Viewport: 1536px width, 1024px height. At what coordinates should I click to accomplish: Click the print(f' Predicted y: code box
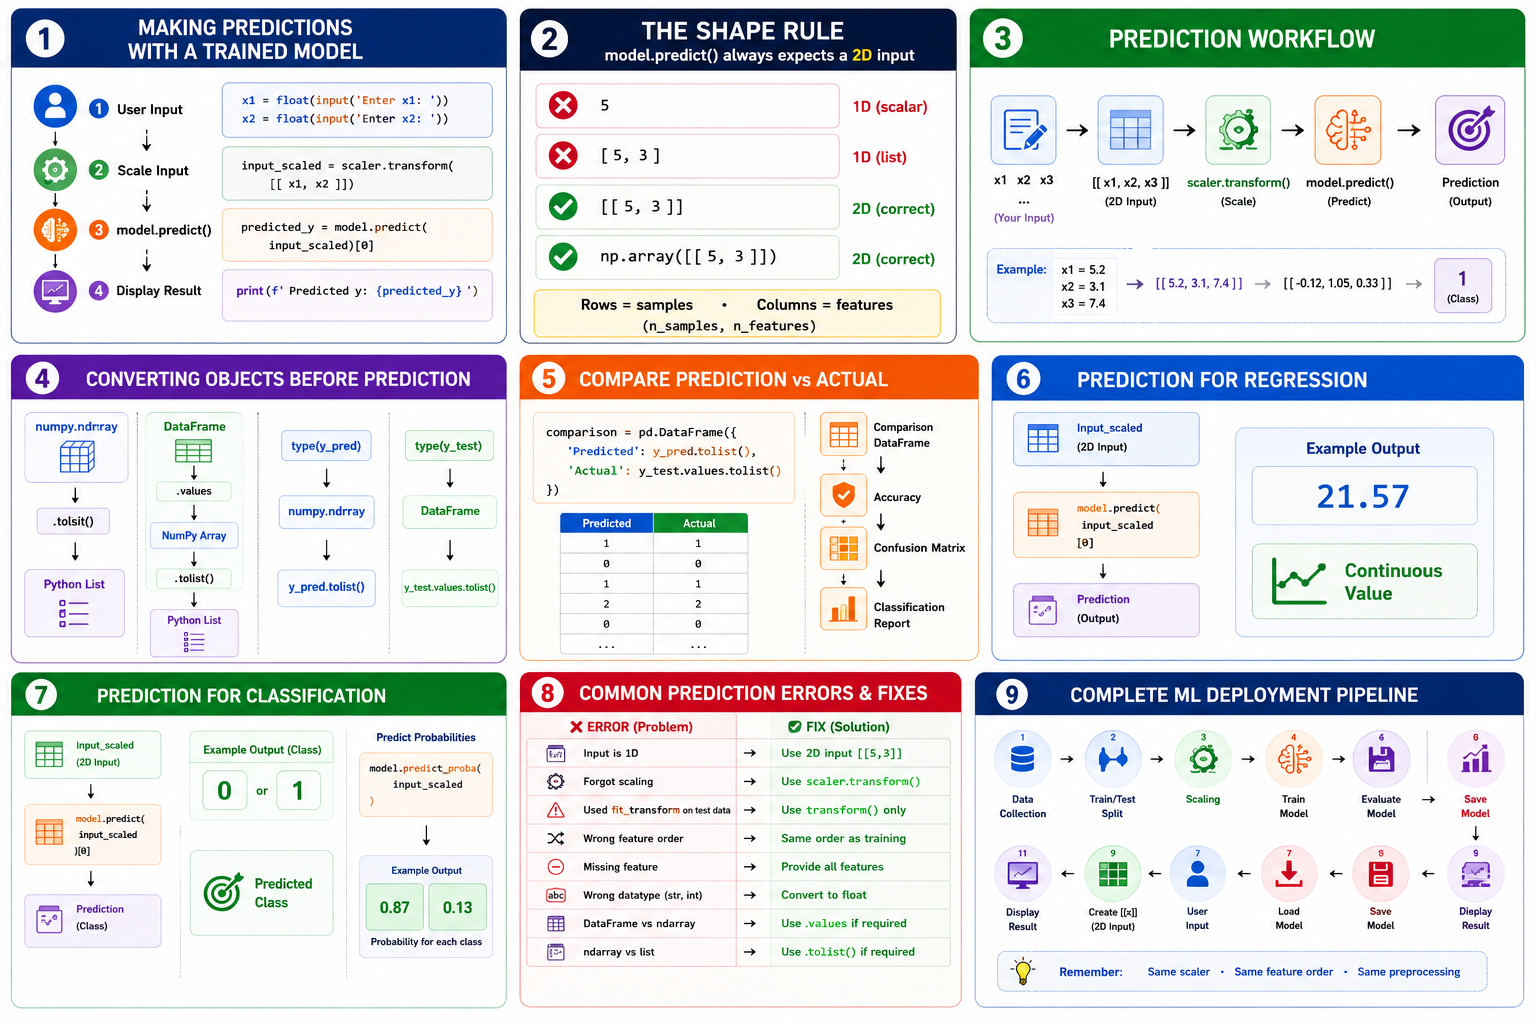pos(357,295)
